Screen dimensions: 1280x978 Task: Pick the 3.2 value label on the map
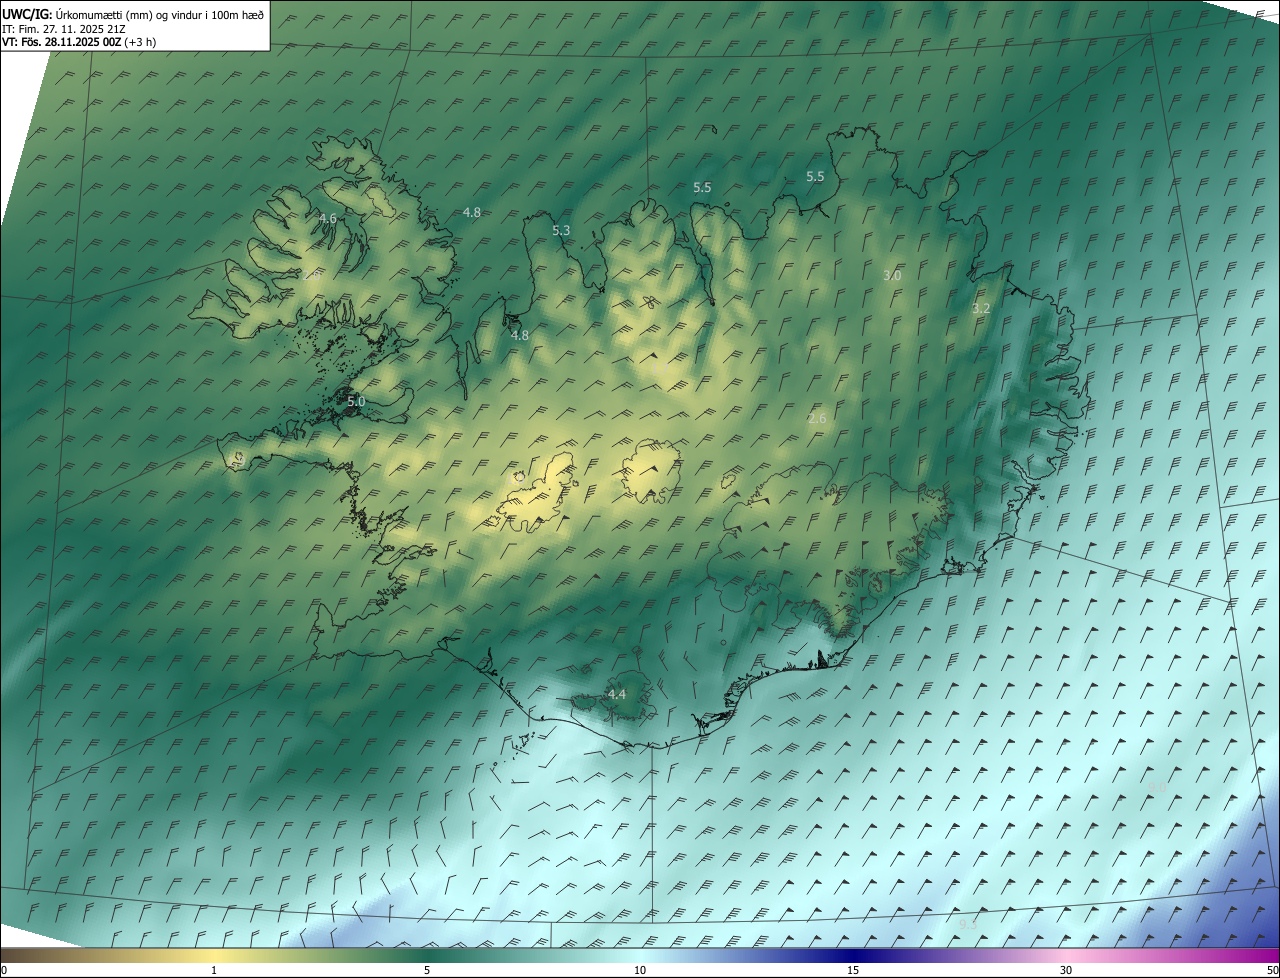click(x=981, y=308)
